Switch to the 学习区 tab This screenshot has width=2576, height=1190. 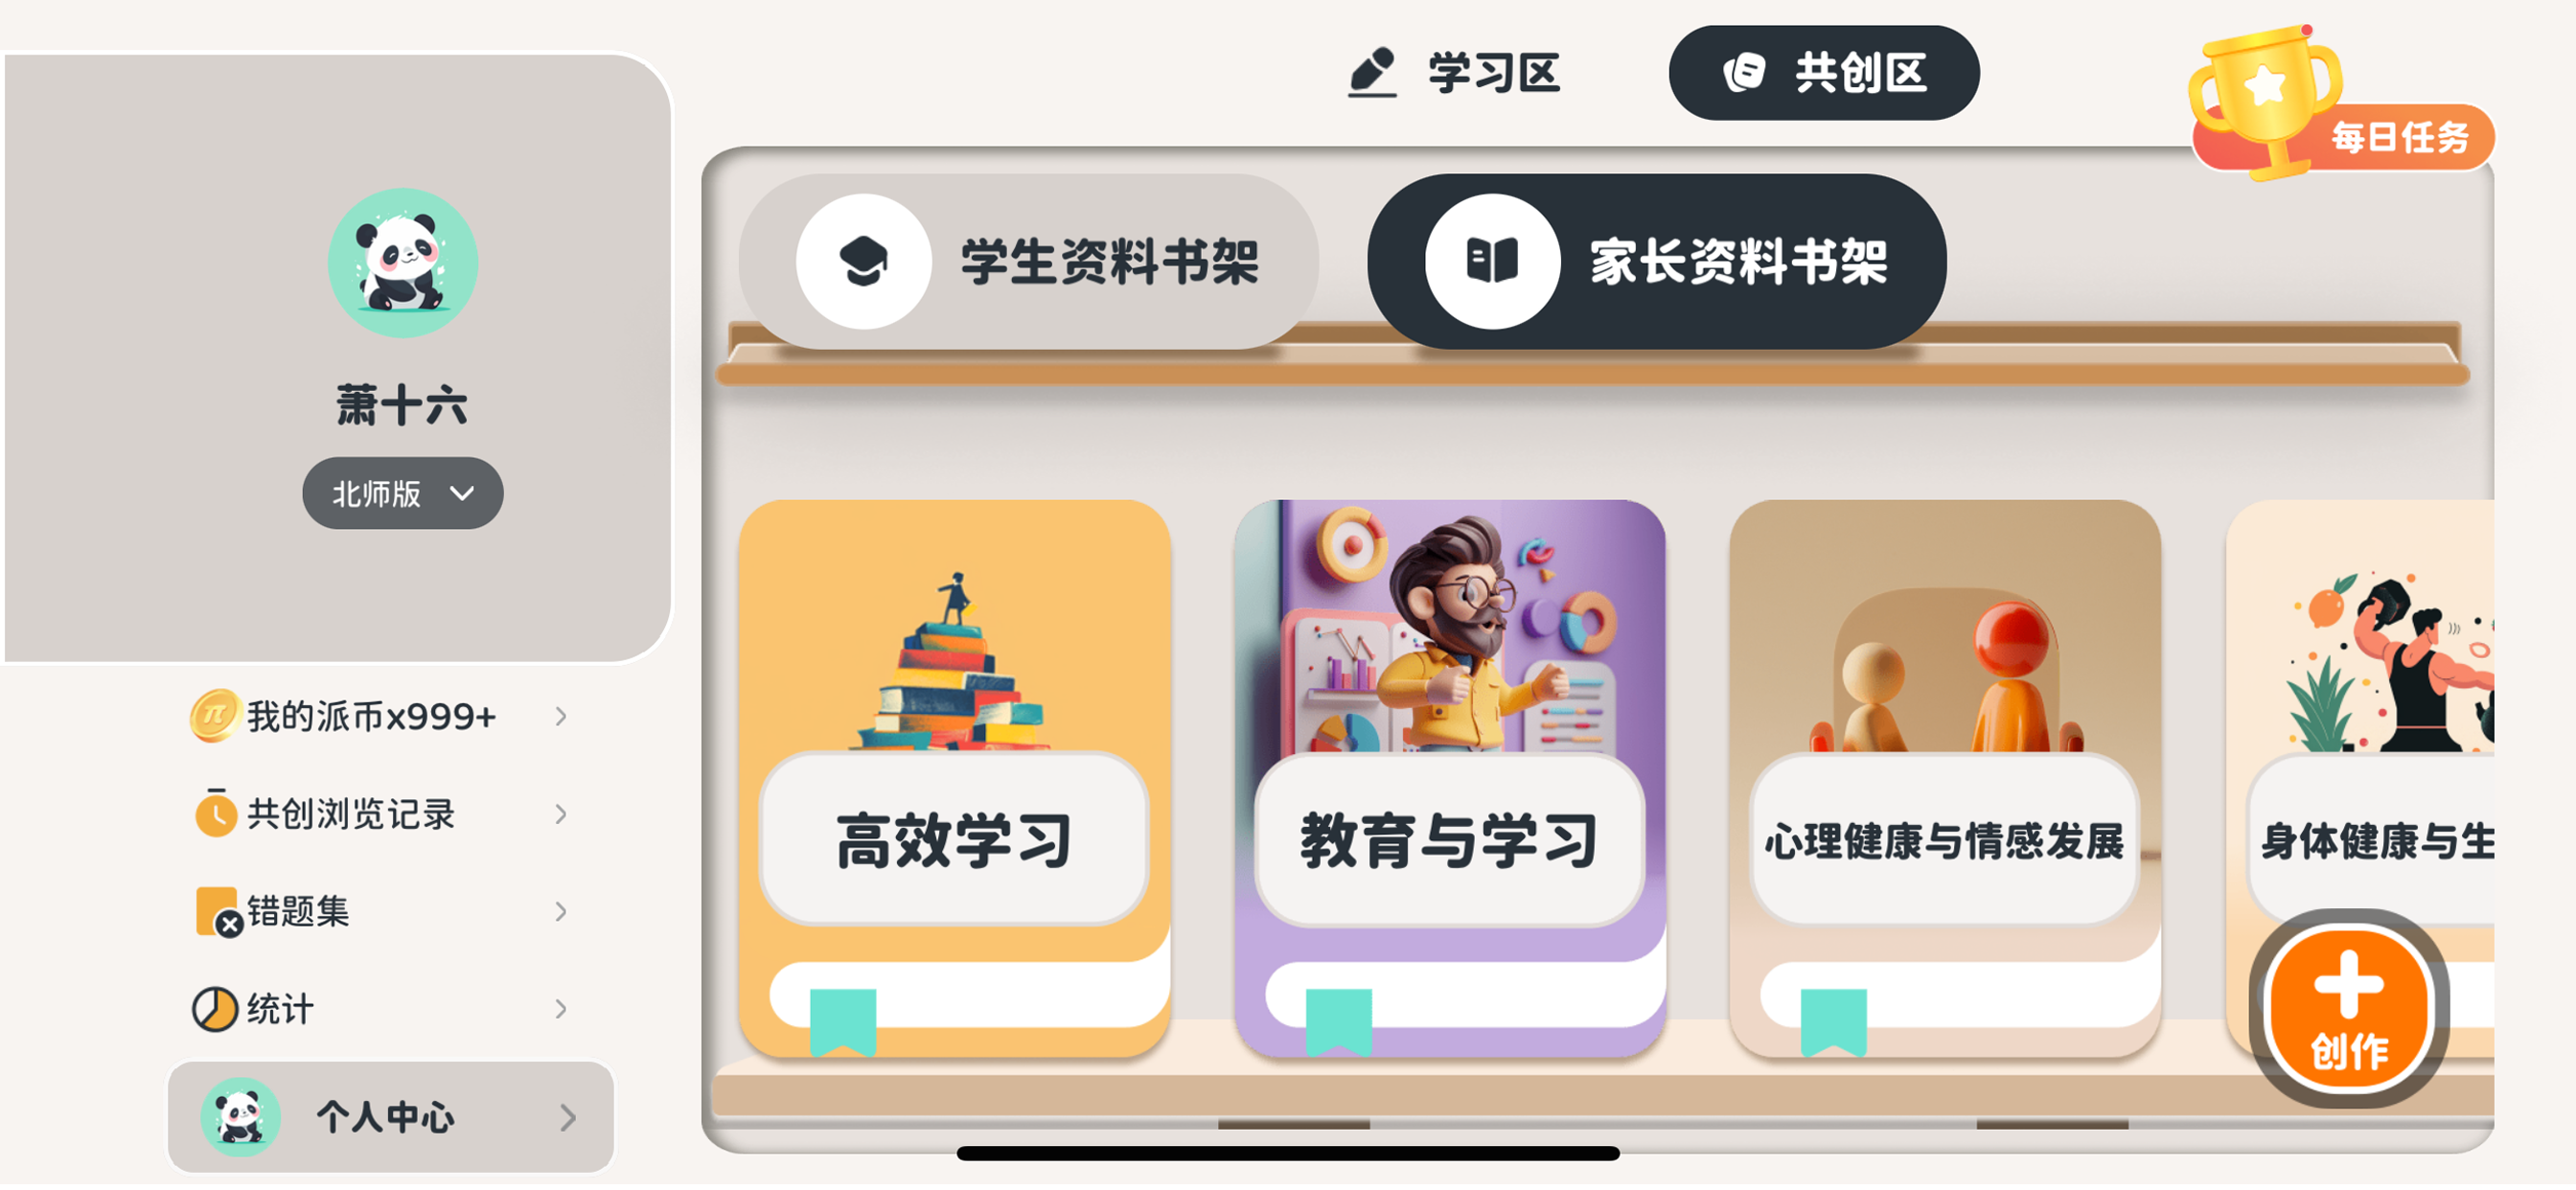[1454, 74]
